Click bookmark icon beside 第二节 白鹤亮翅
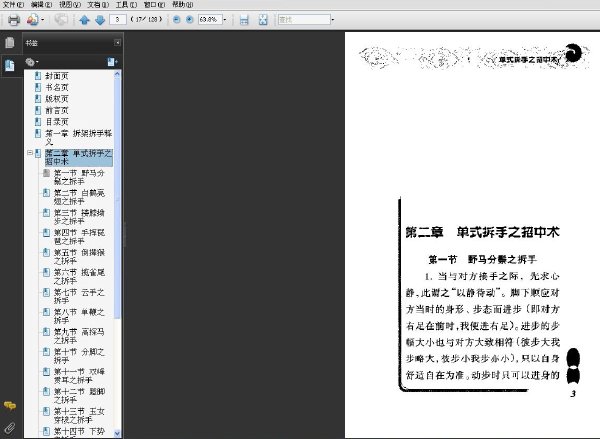Image resolution: width=600 pixels, height=439 pixels. coord(46,193)
